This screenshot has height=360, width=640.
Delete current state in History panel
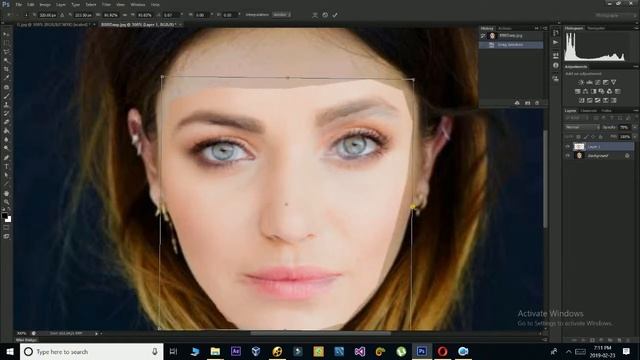coord(537,103)
